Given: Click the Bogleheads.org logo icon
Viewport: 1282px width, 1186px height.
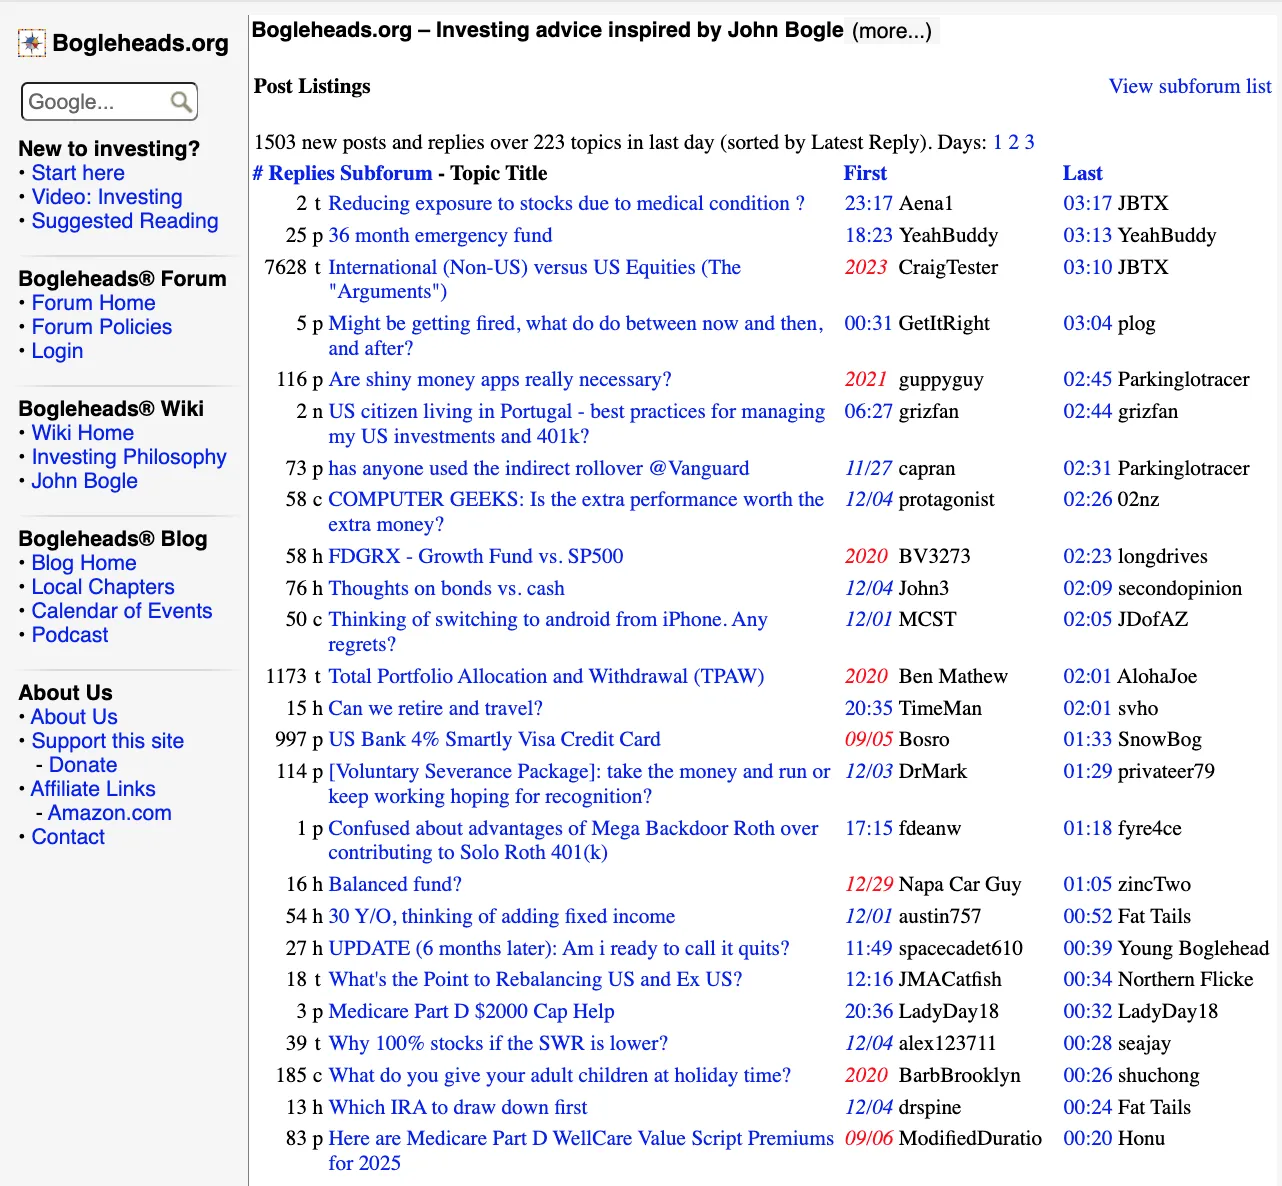Looking at the screenshot, I should pyautogui.click(x=32, y=43).
